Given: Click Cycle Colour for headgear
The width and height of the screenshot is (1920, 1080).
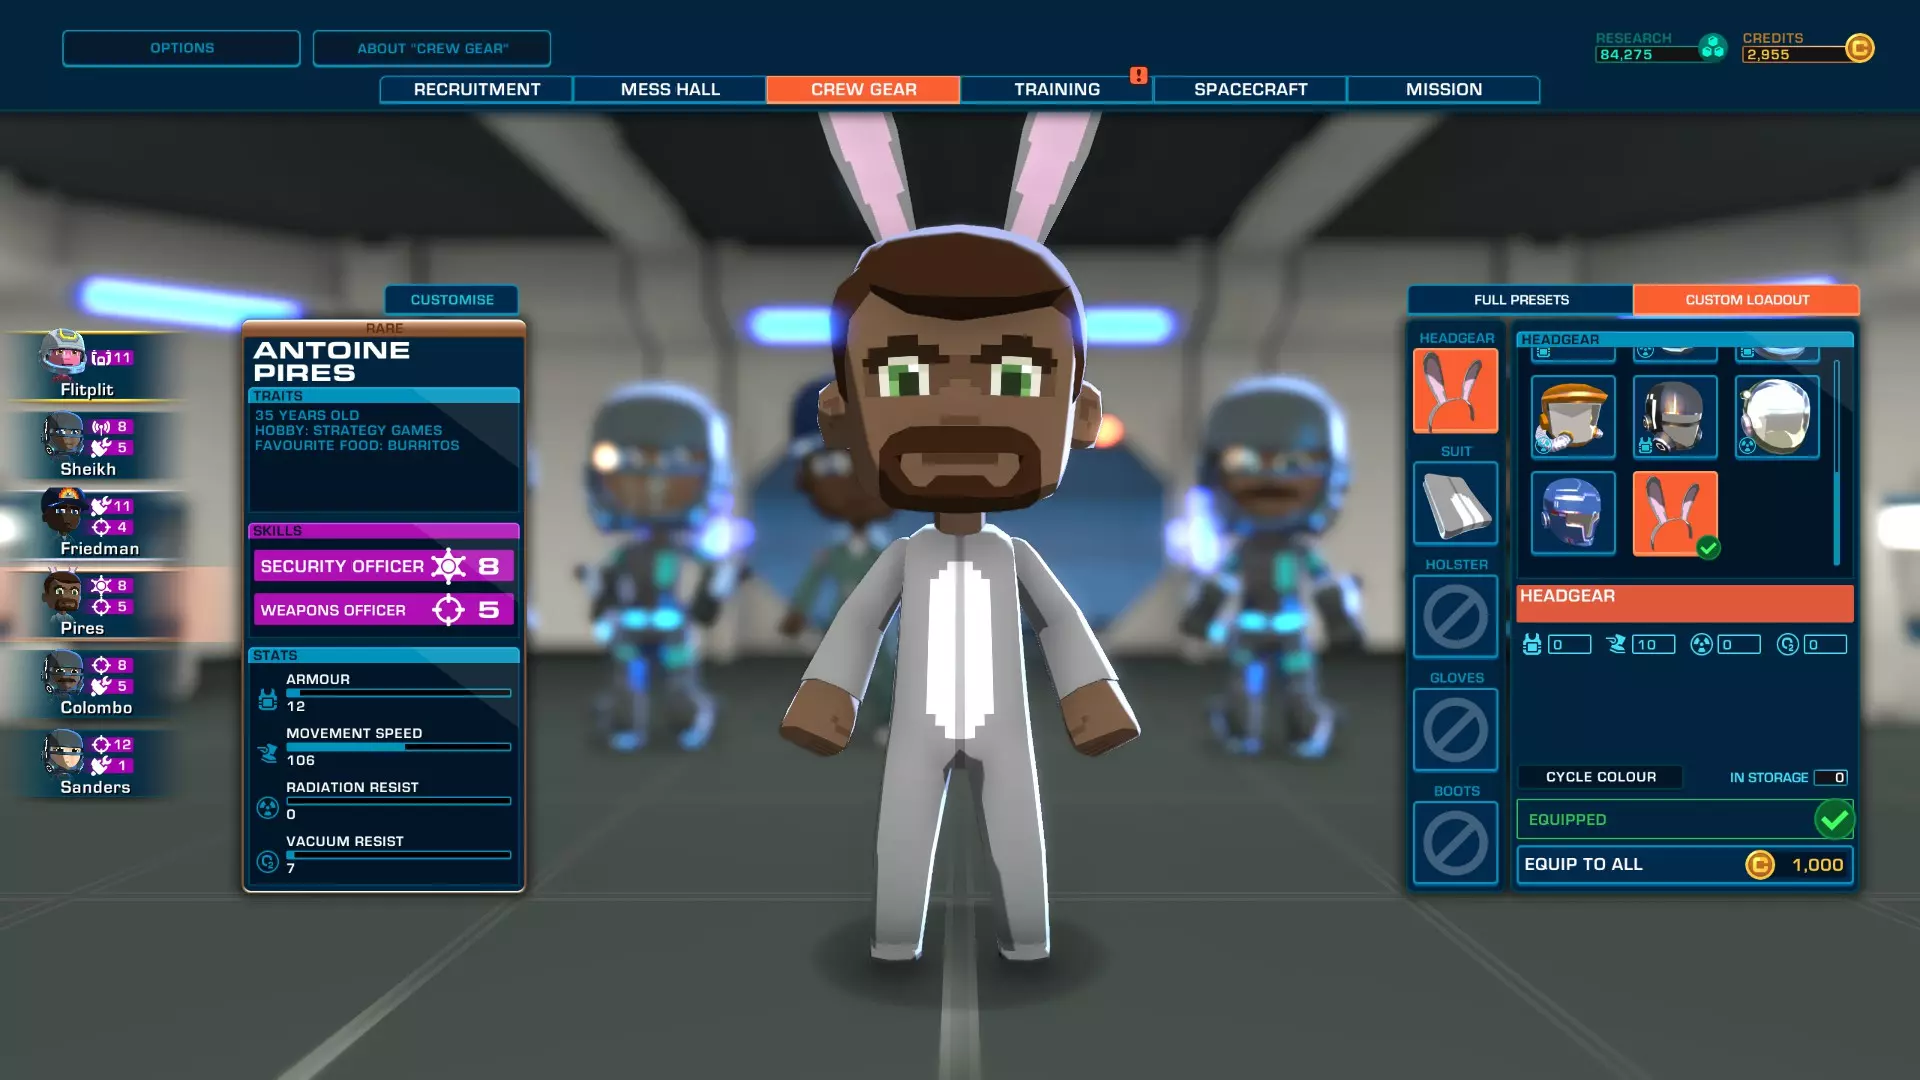Looking at the screenshot, I should (x=1600, y=777).
